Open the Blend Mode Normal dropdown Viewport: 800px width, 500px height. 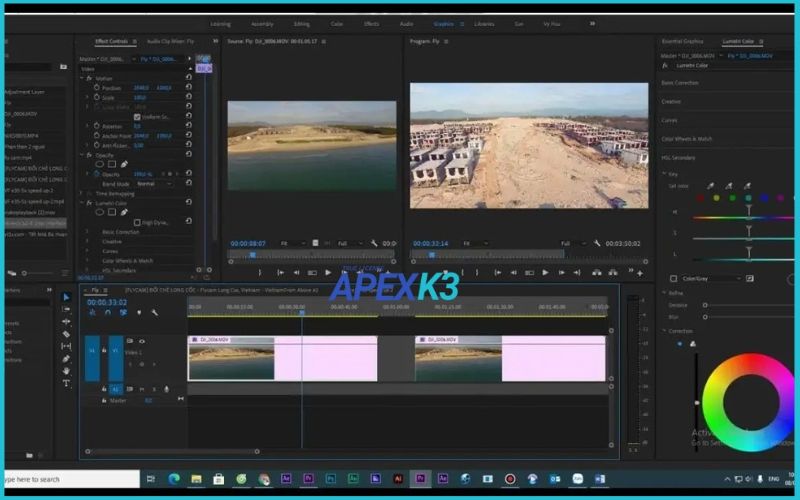[152, 184]
